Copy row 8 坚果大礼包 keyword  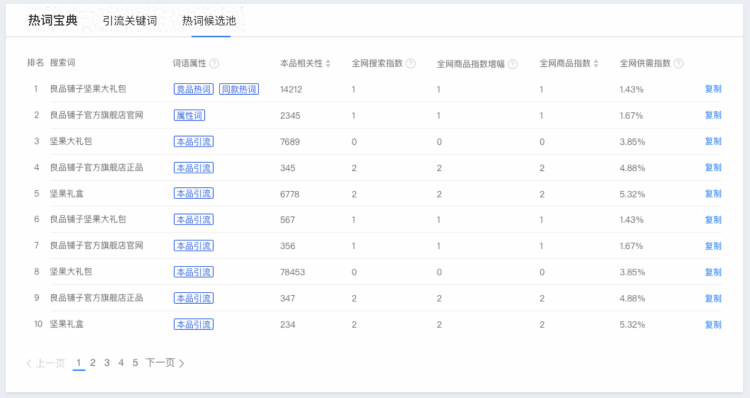tap(713, 272)
